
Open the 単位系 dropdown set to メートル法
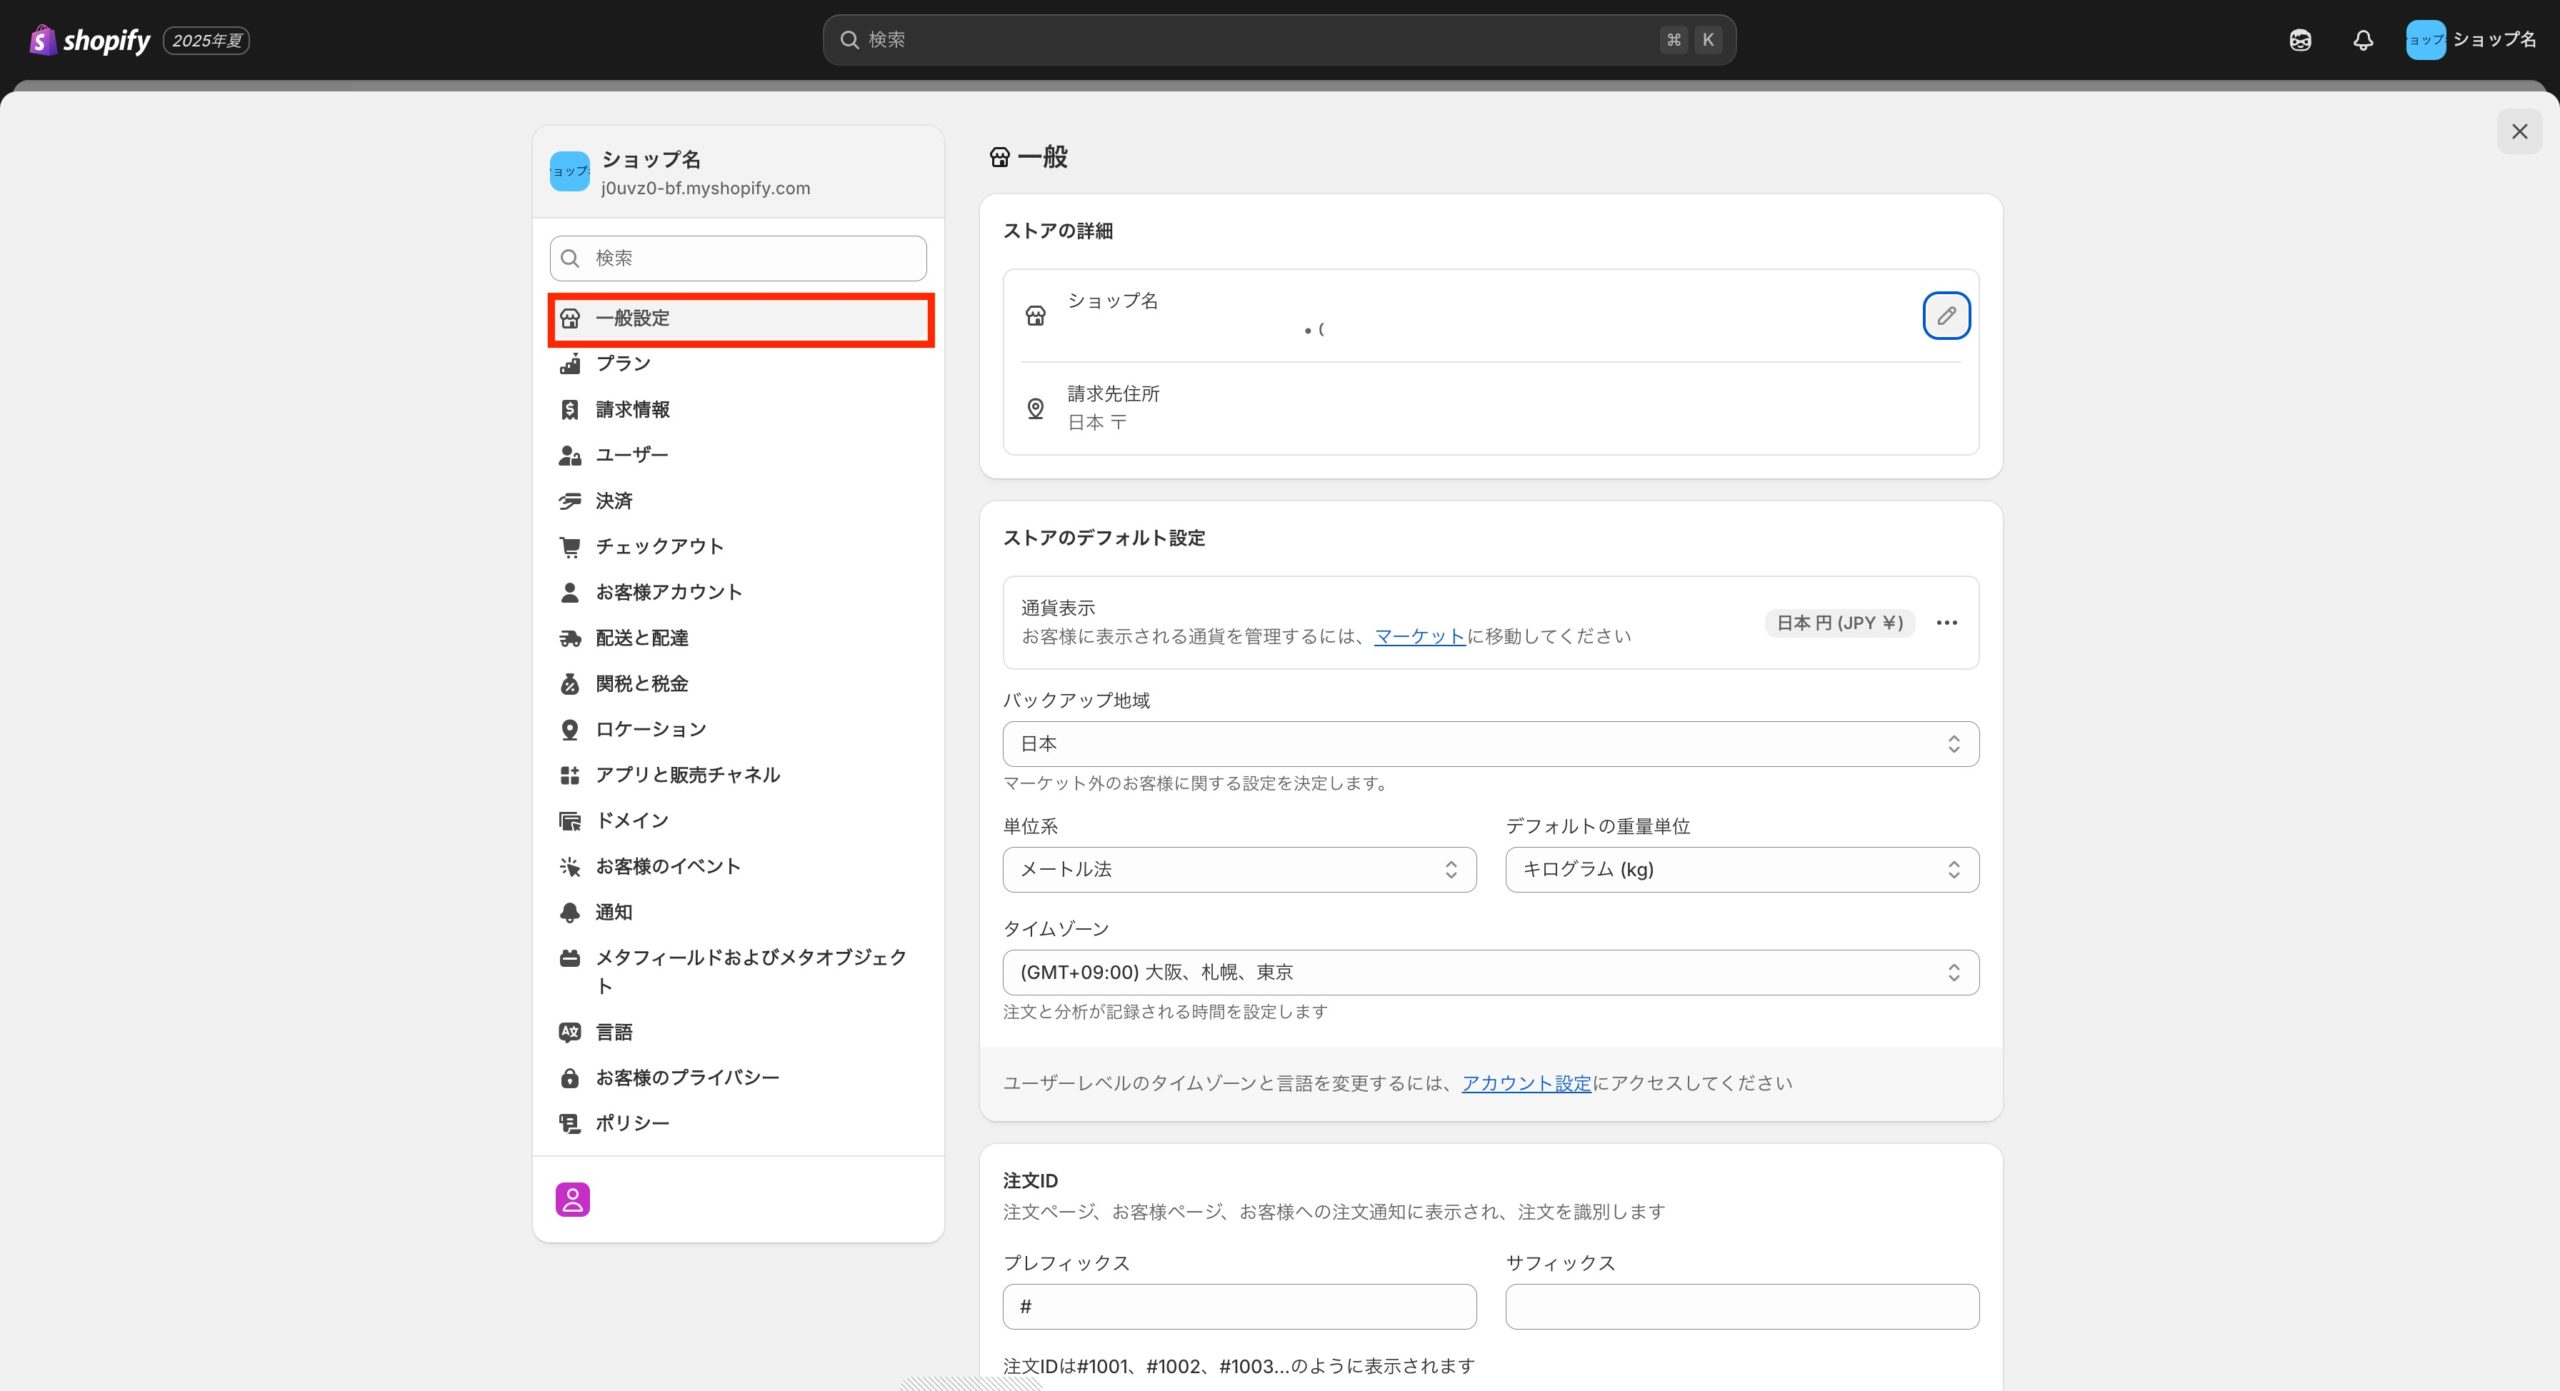tap(1238, 870)
